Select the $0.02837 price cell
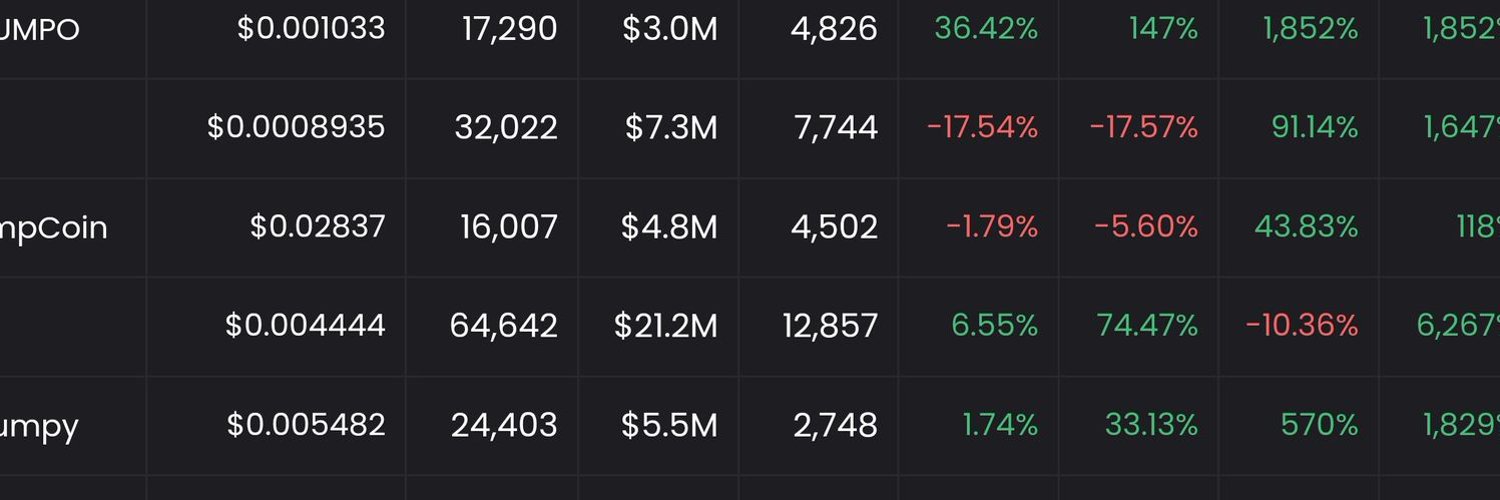Viewport: 1500px width, 500px height. pos(318,228)
